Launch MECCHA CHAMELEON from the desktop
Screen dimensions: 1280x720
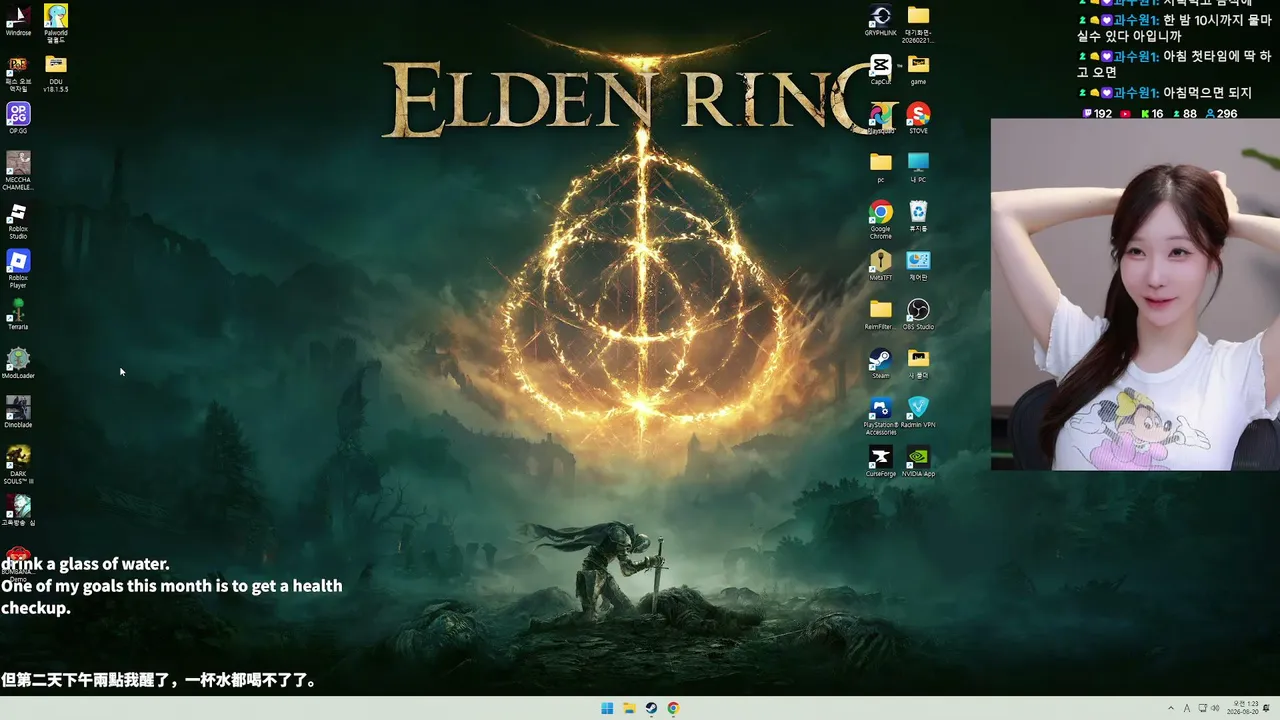[18, 170]
